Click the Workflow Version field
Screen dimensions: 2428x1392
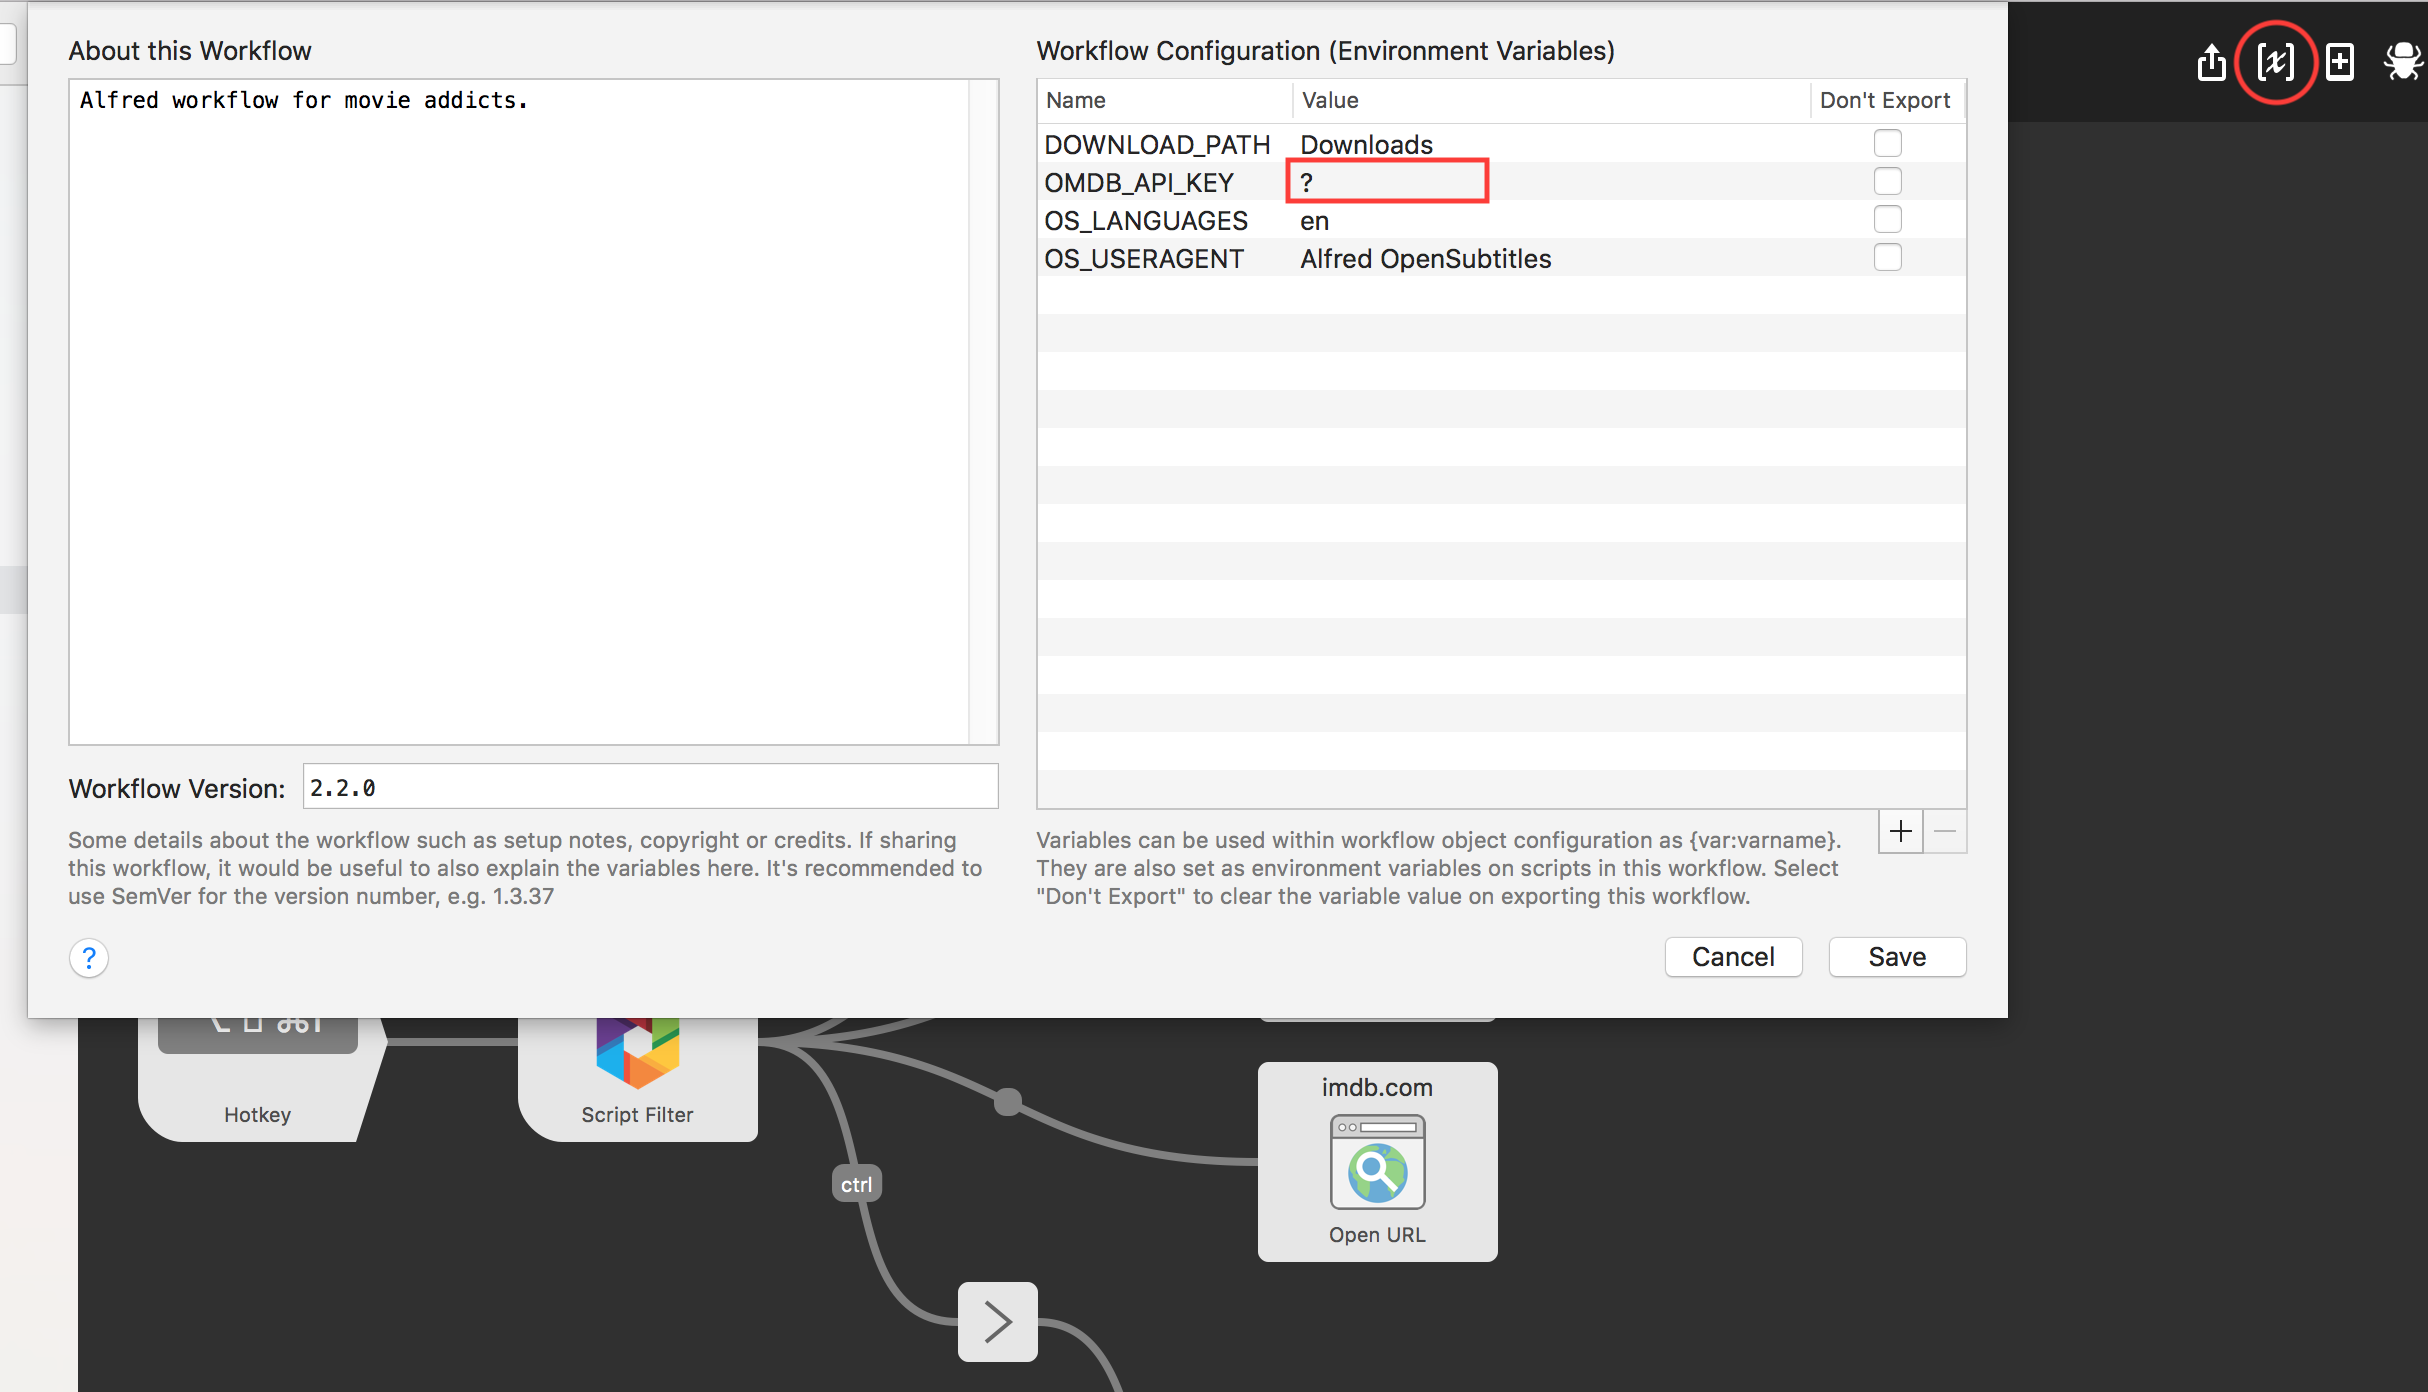click(650, 787)
